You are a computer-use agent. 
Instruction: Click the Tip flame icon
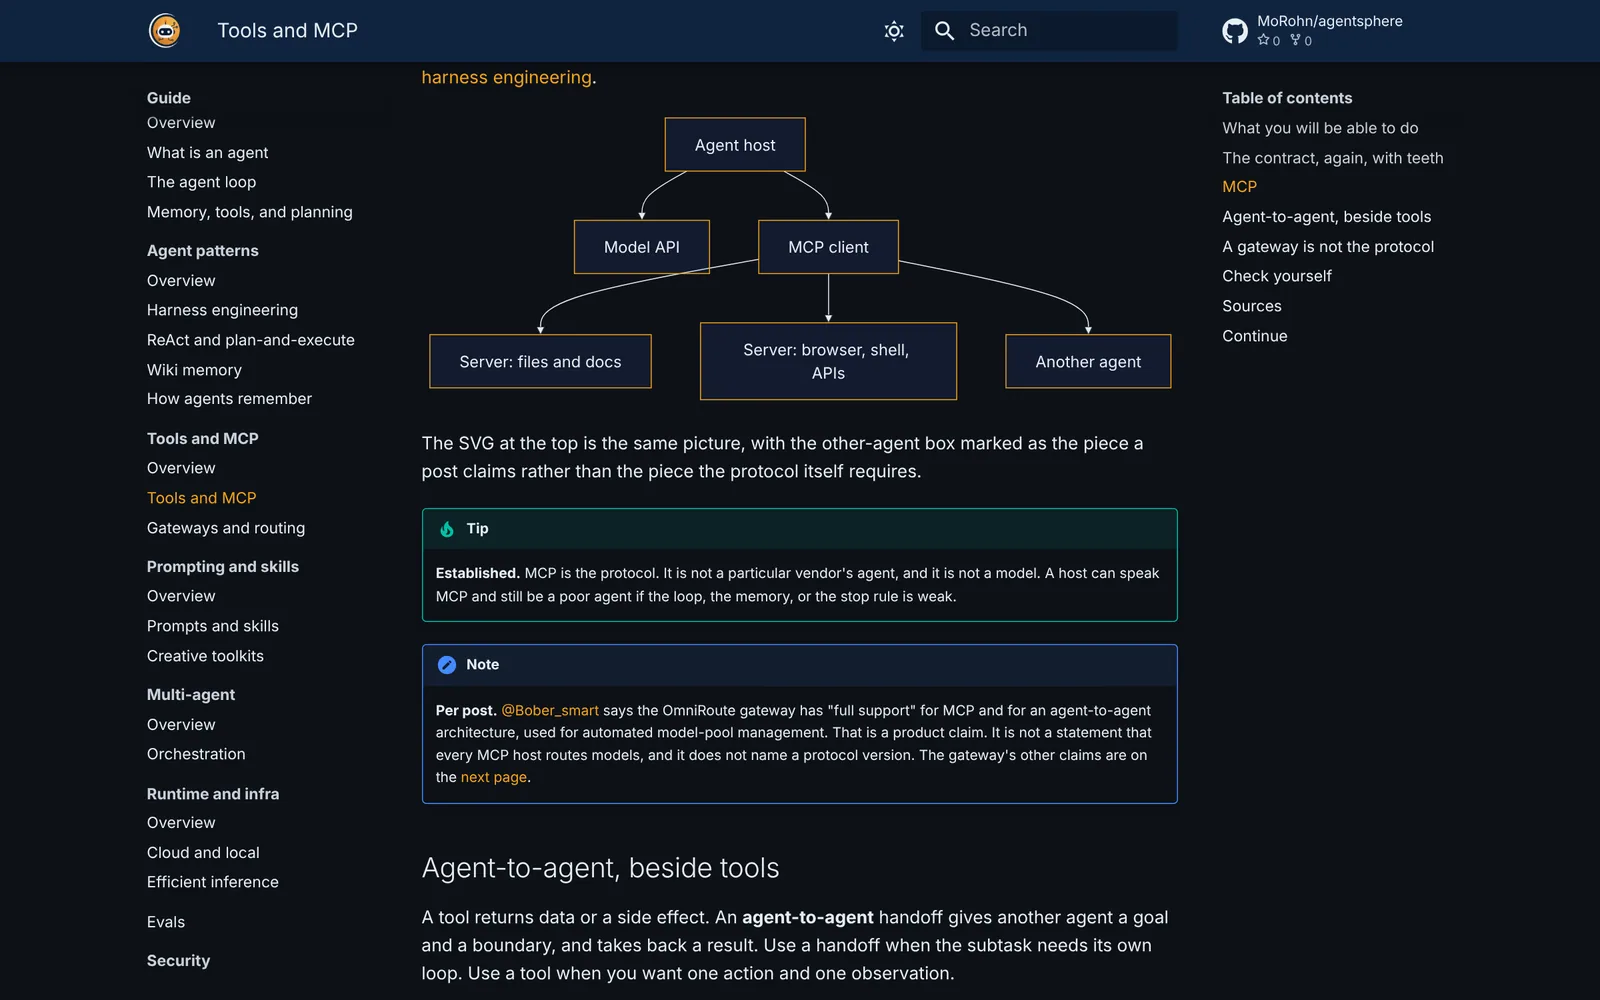[x=447, y=529]
